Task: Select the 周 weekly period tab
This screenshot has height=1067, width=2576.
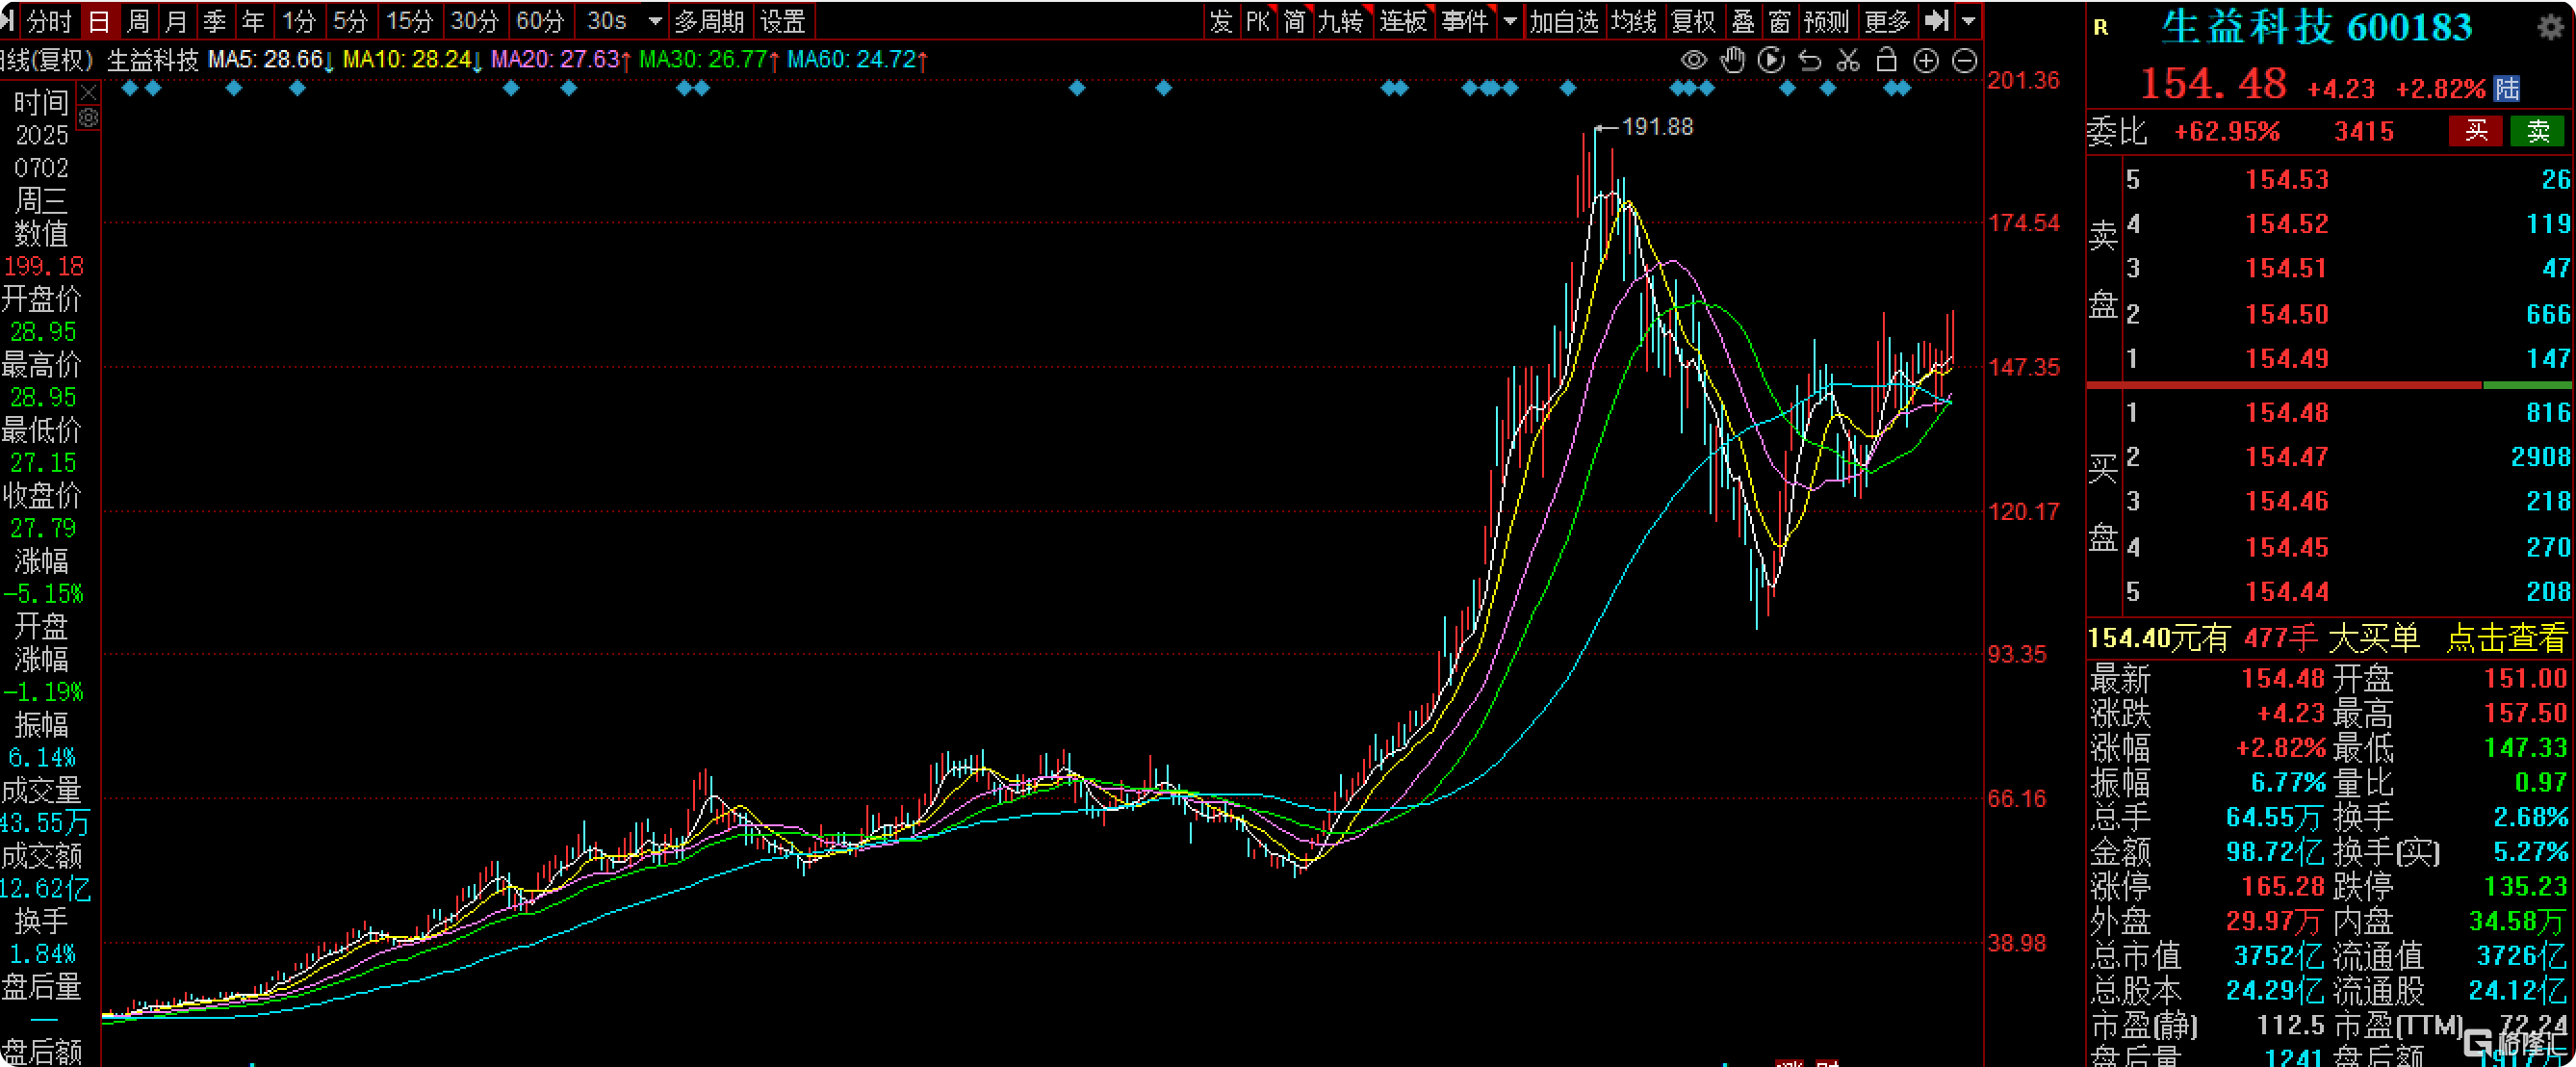Action: (x=139, y=21)
